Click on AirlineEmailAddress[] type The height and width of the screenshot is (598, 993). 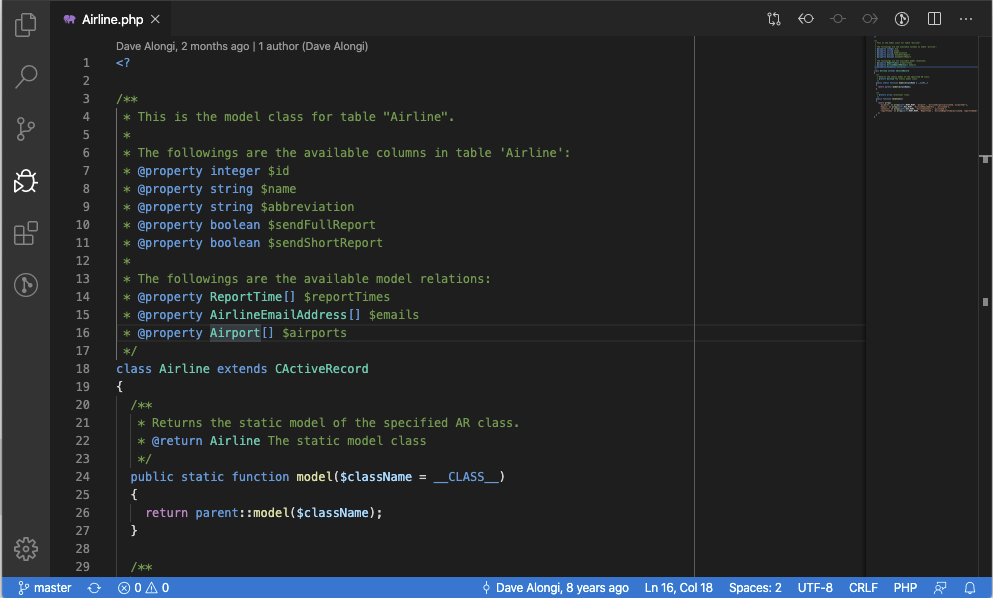pos(285,315)
